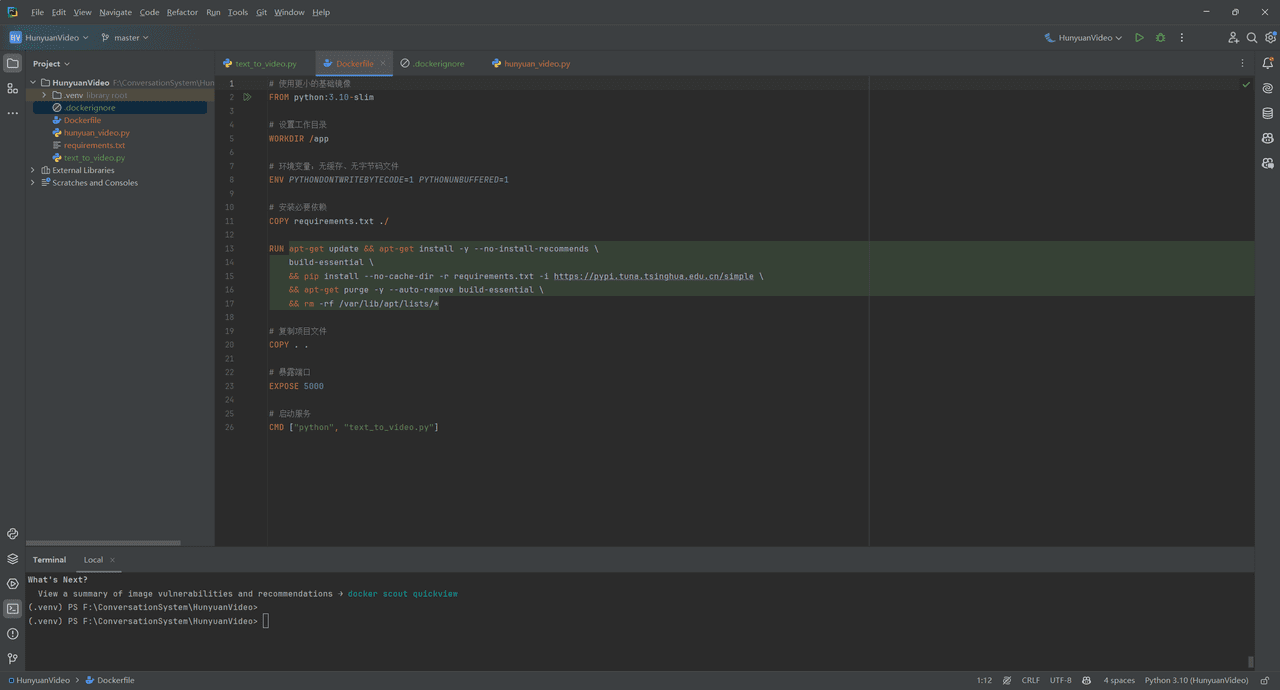Viewport: 1280px width, 690px height.
Task: Expand the .venv library root folder
Action: [44, 95]
